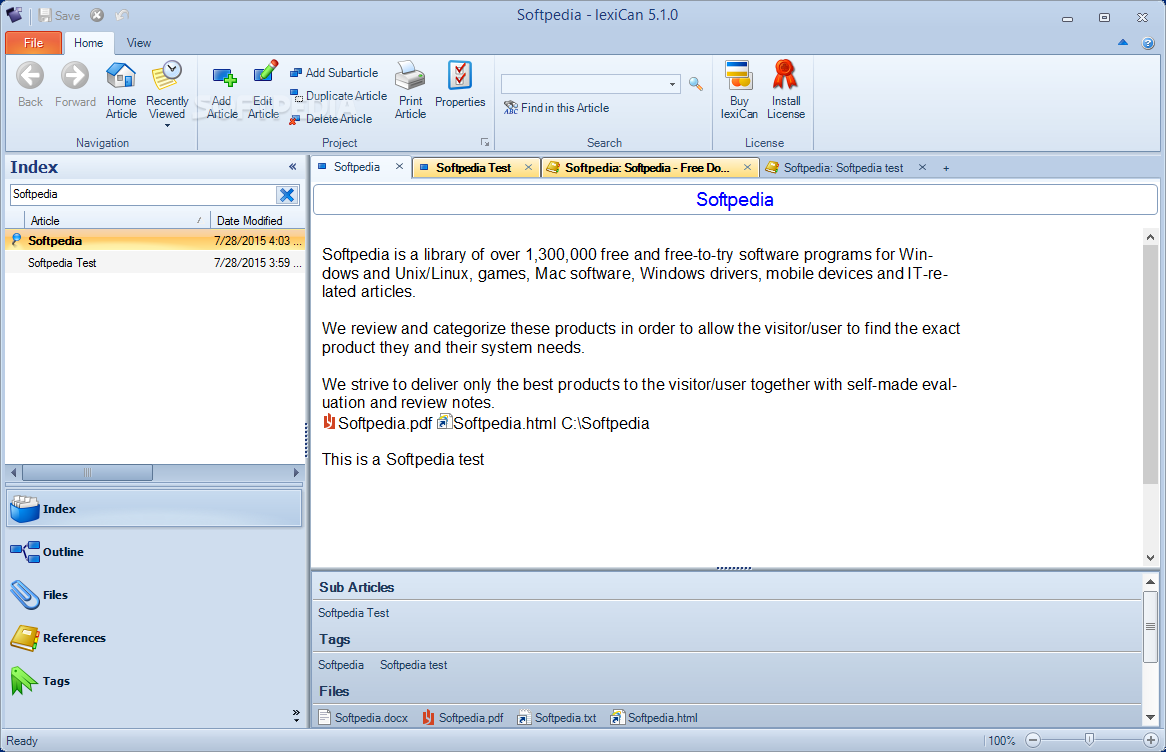Click inside the ribbon search field
Screen dimensions: 1166x752
[x=584, y=84]
